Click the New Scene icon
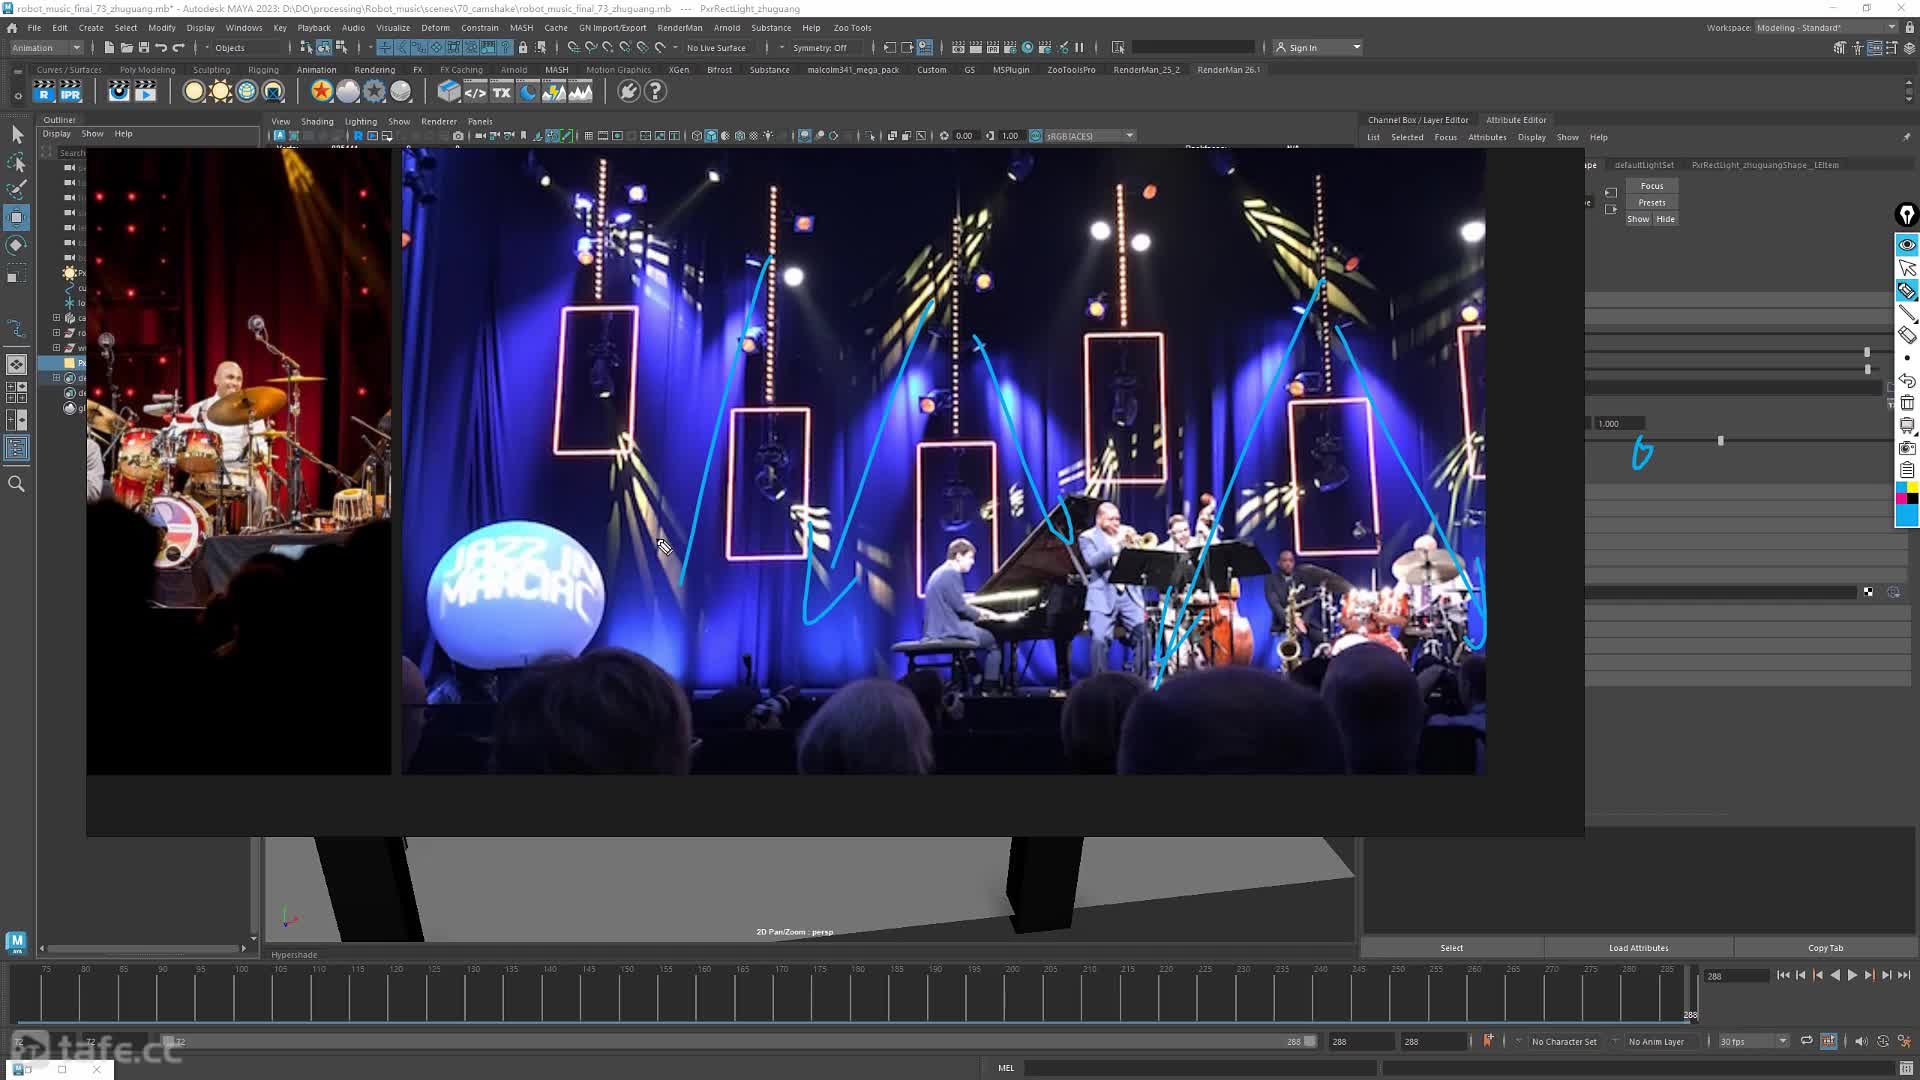The width and height of the screenshot is (1920, 1080). pos(109,47)
